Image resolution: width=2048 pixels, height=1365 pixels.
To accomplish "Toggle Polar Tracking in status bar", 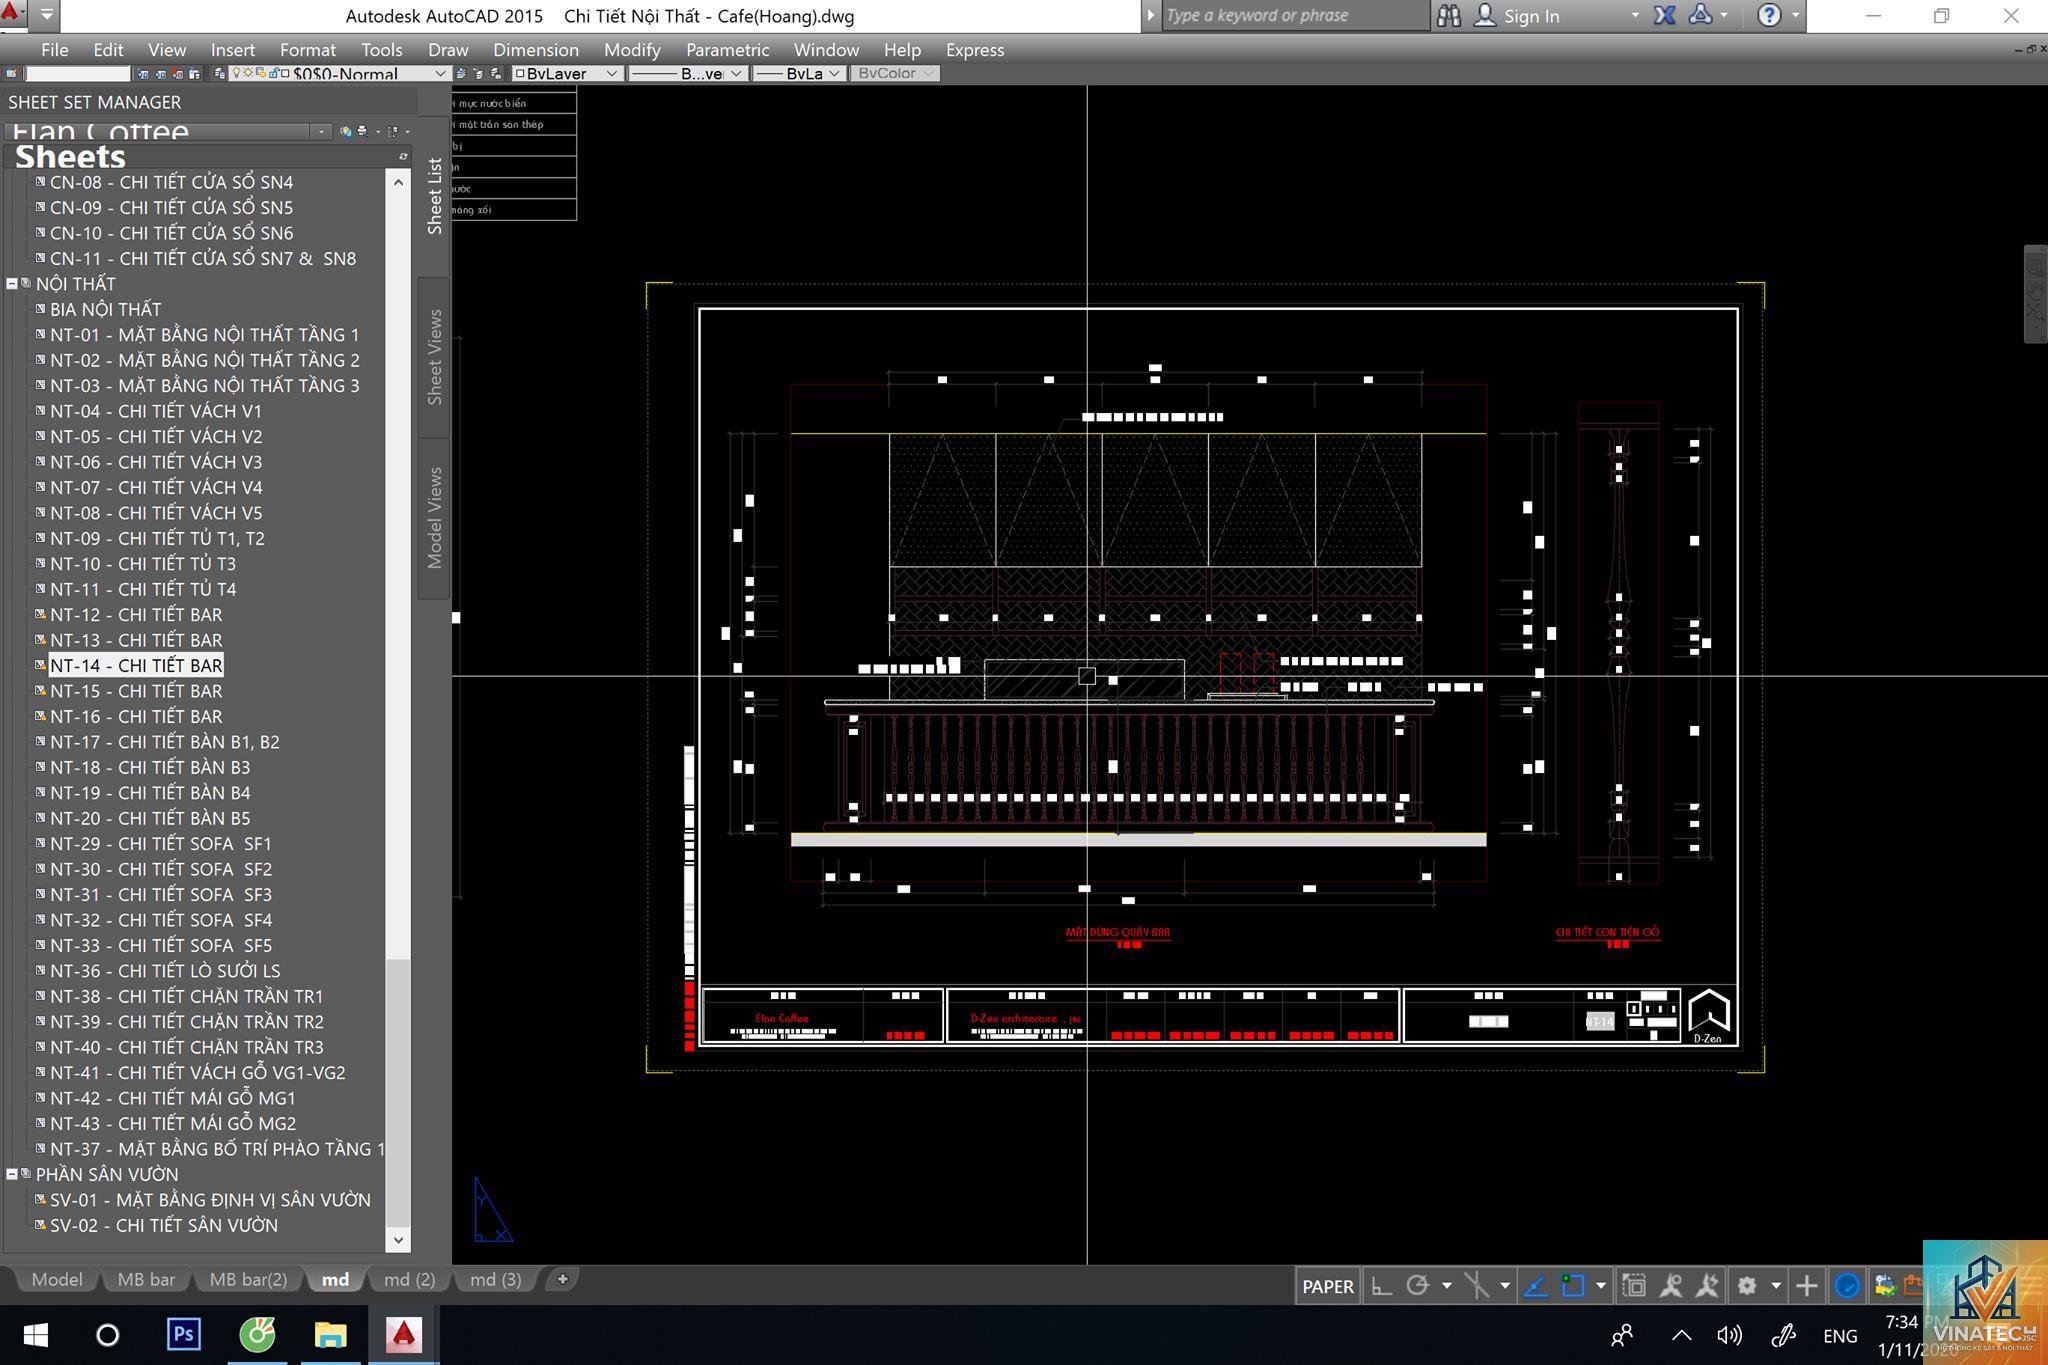I will 1417,1286.
